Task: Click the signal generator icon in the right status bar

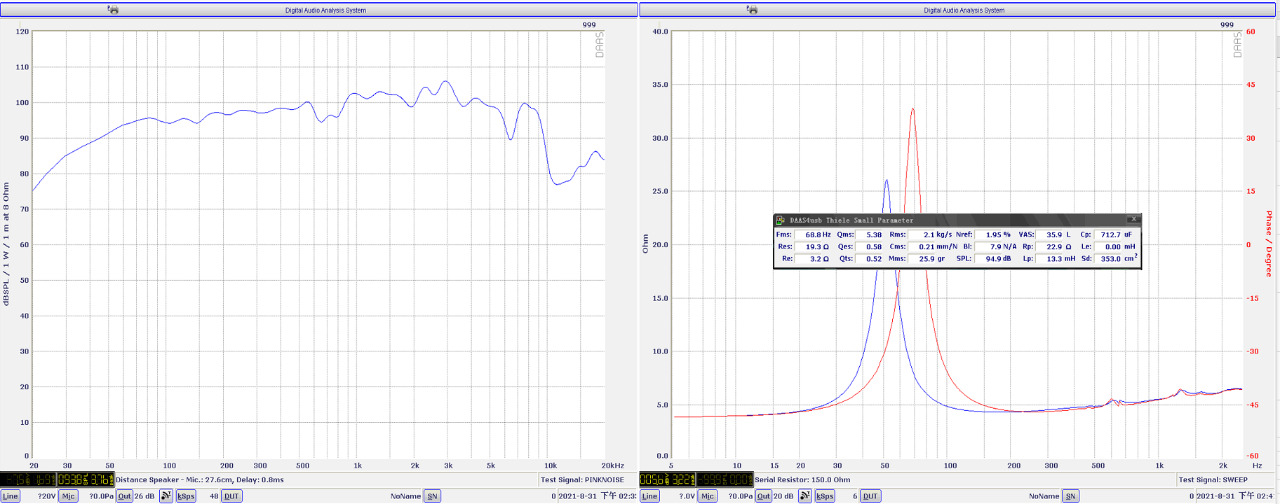Action: coord(806,496)
